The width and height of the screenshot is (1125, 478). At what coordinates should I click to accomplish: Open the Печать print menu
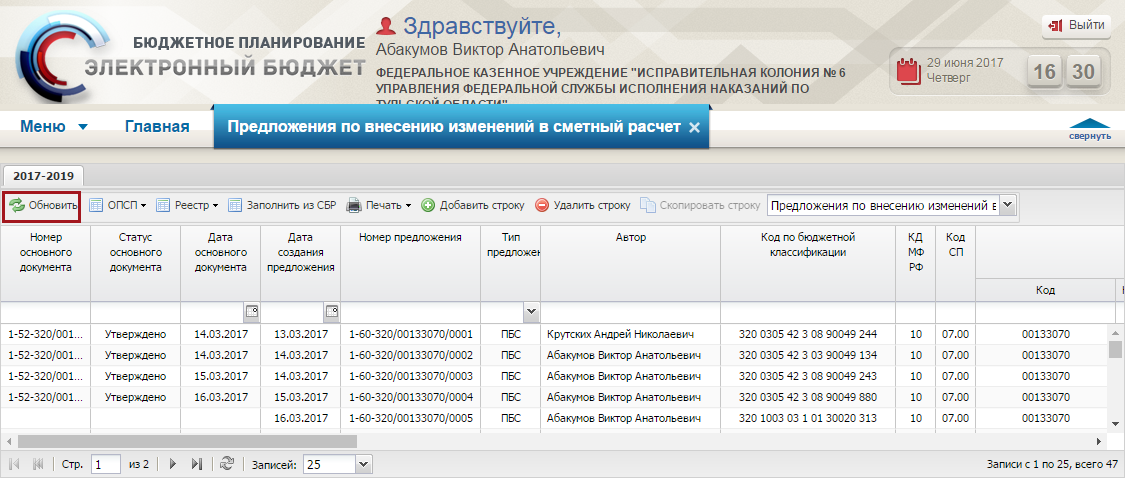pyautogui.click(x=379, y=205)
